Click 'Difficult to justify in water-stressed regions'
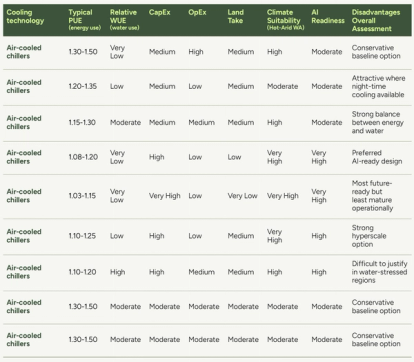 pyautogui.click(x=380, y=272)
